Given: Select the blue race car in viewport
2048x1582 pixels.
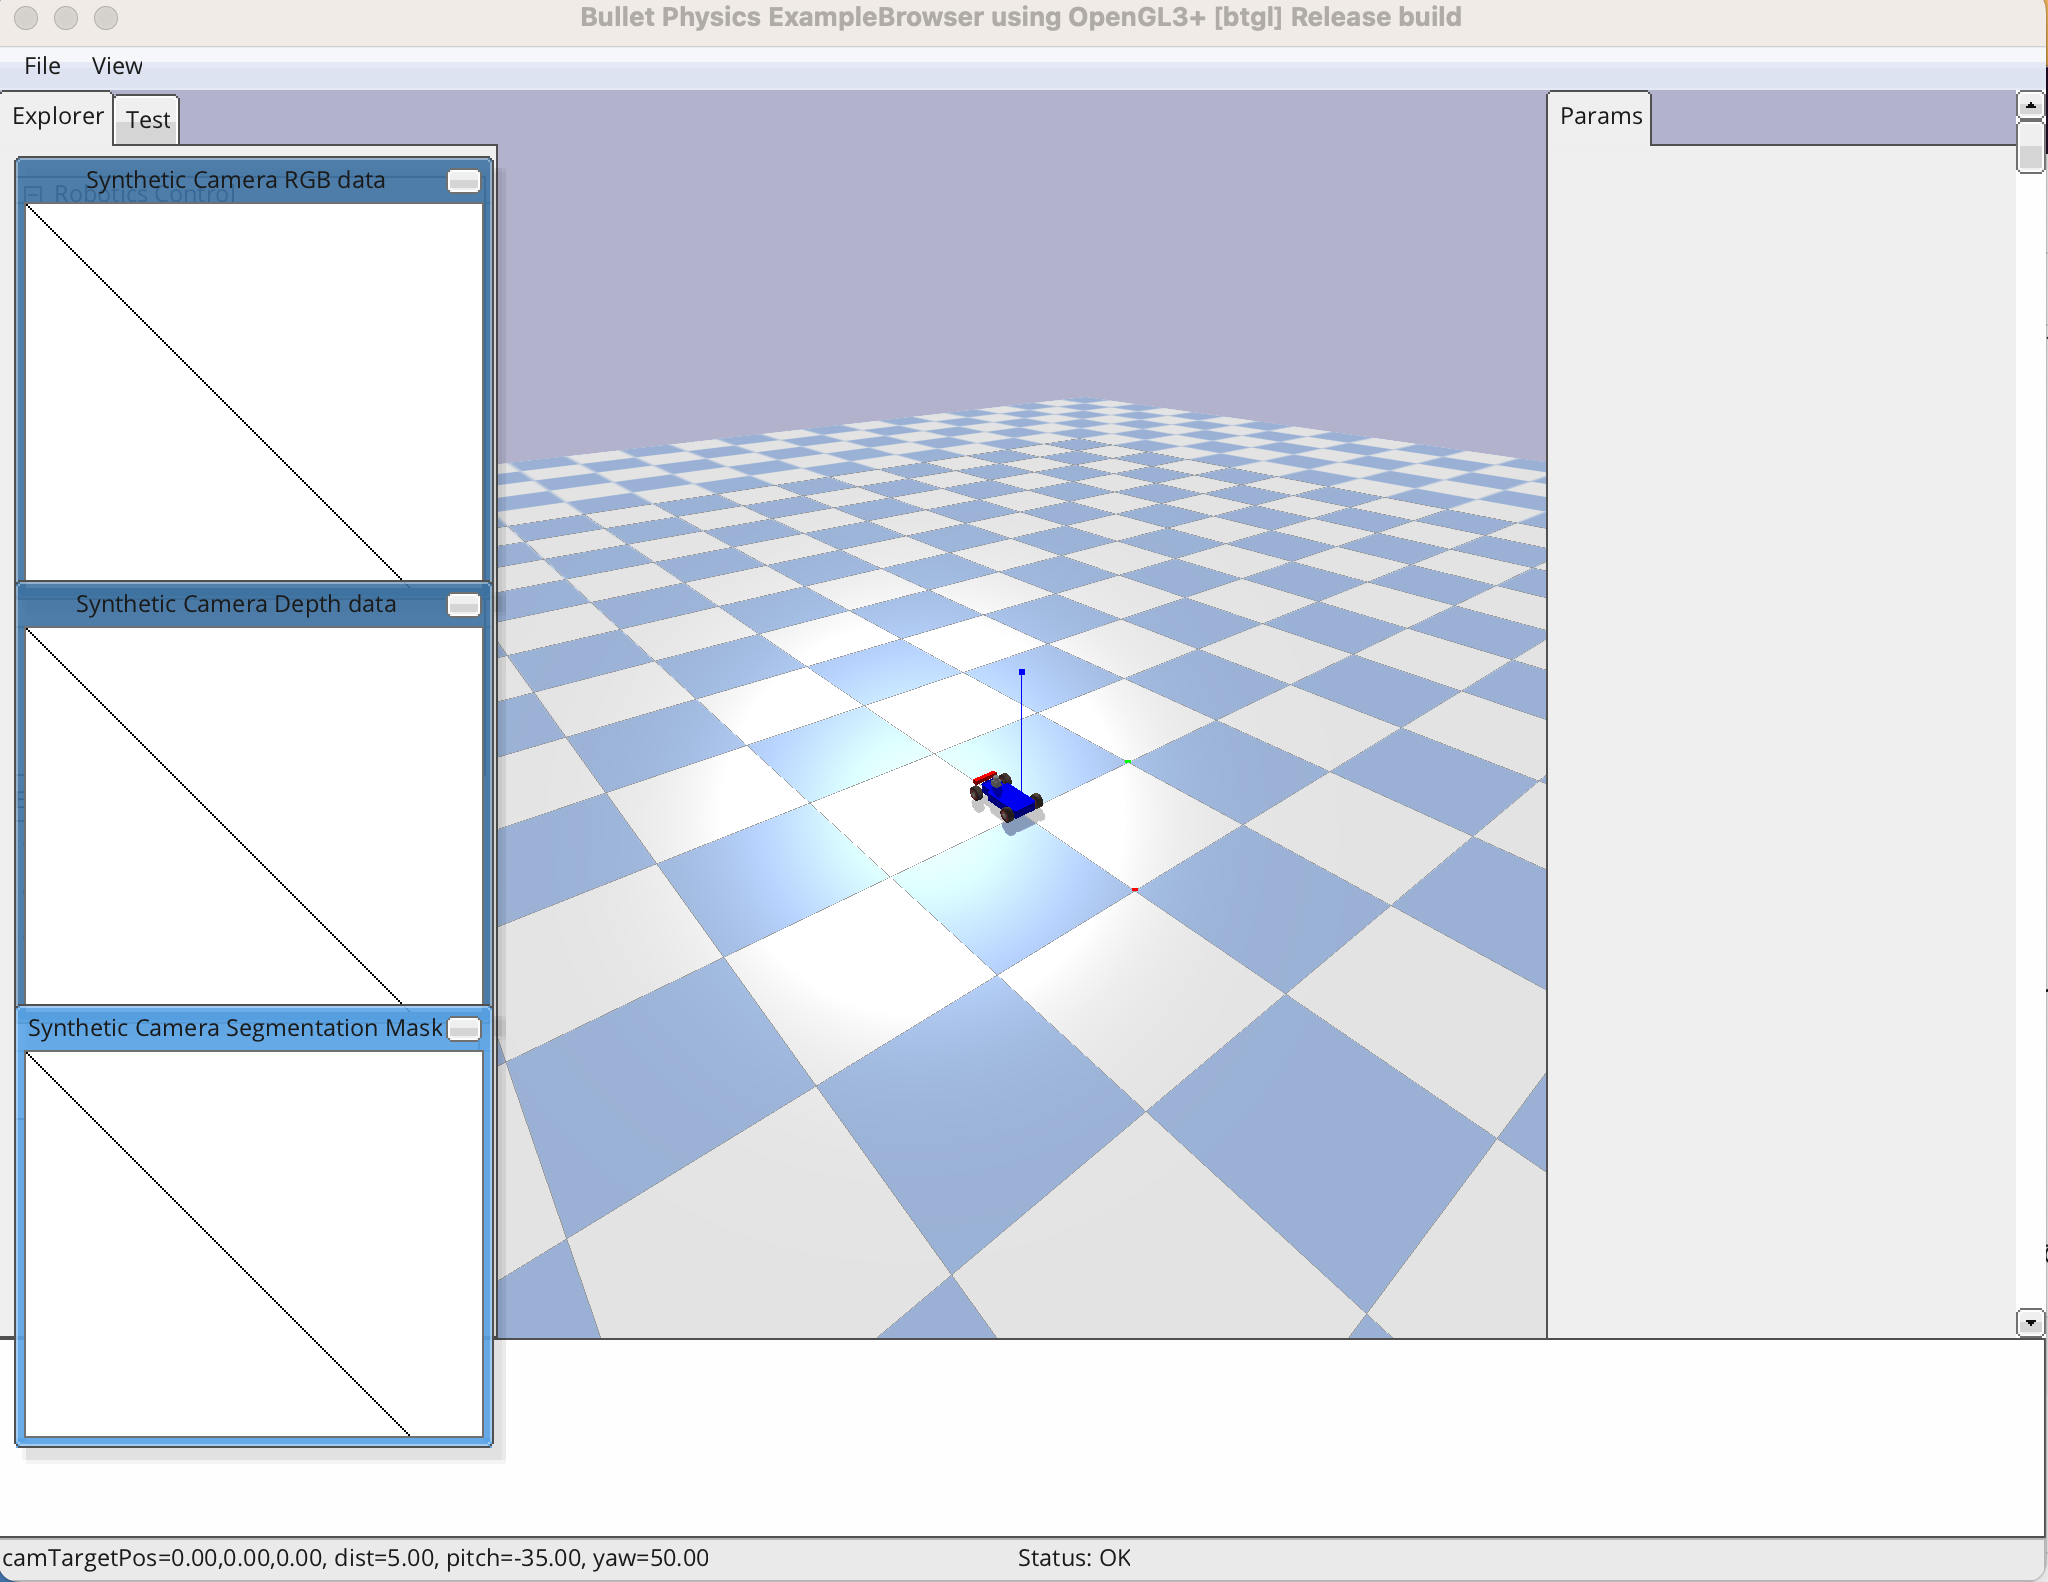Looking at the screenshot, I should click(x=1008, y=797).
